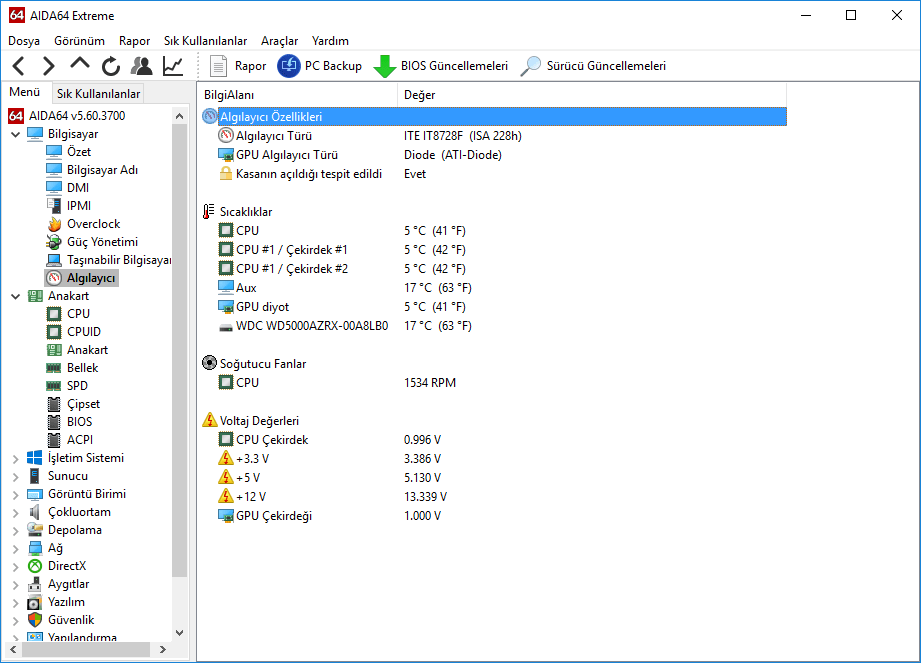Switch to Sık Kullanılanlar sidebar tab
The image size is (921, 663).
coord(98,93)
